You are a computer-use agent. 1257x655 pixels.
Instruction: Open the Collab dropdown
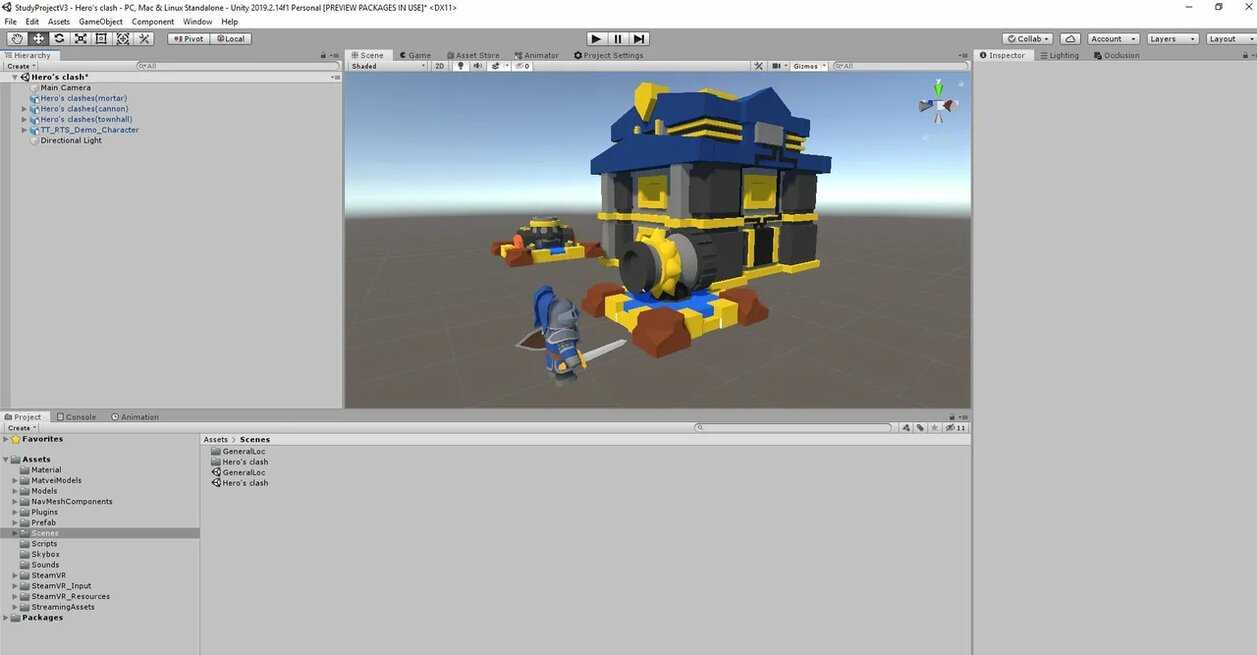(1028, 39)
